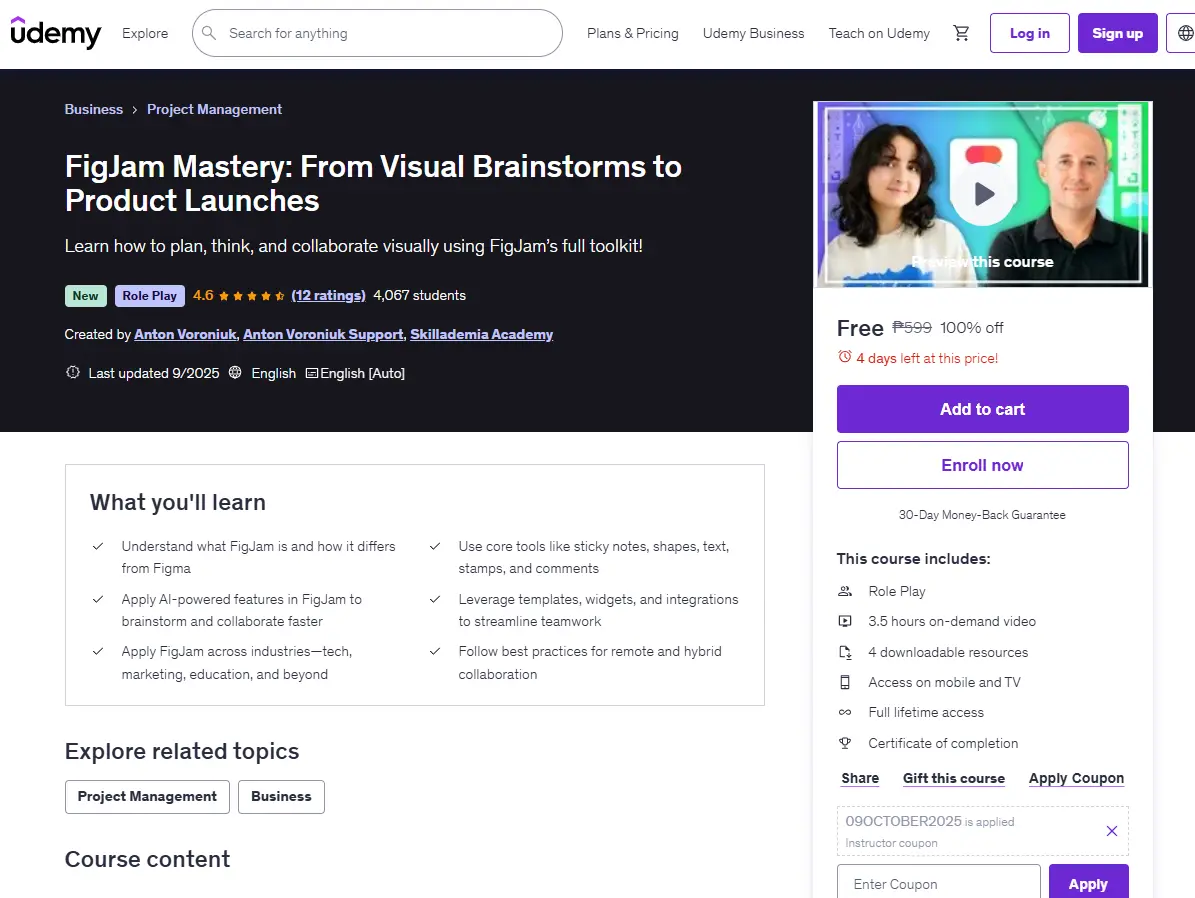Click the Role Play people icon

tap(845, 591)
